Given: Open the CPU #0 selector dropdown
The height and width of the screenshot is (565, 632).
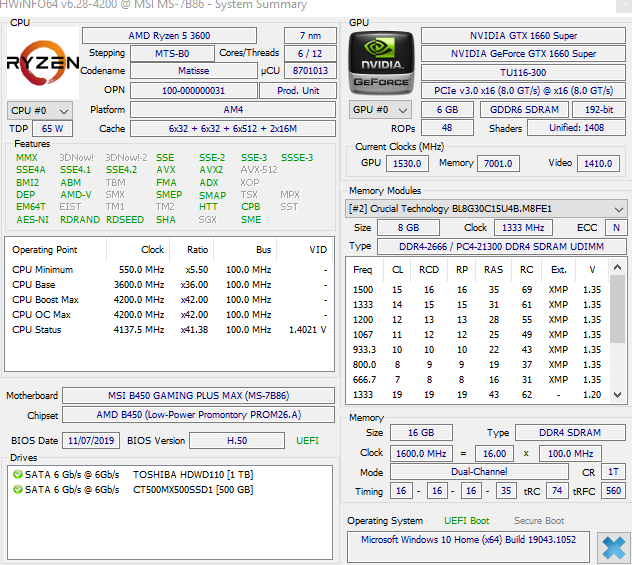Looking at the screenshot, I should tap(40, 110).
